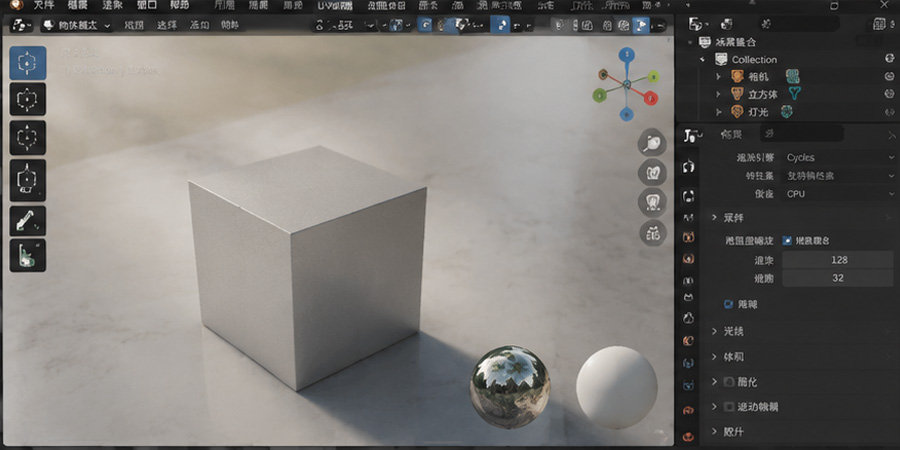Image resolution: width=900 pixels, height=450 pixels.
Task: Open the device dropdown showing CPU
Action: point(840,194)
